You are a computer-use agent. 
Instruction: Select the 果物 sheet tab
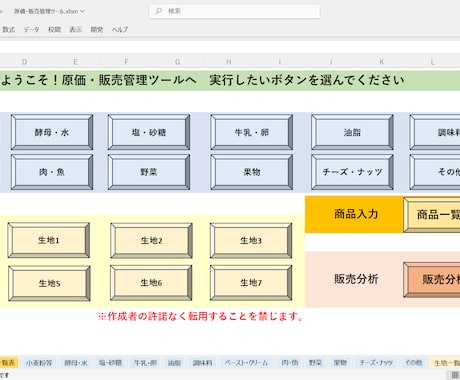340,363
